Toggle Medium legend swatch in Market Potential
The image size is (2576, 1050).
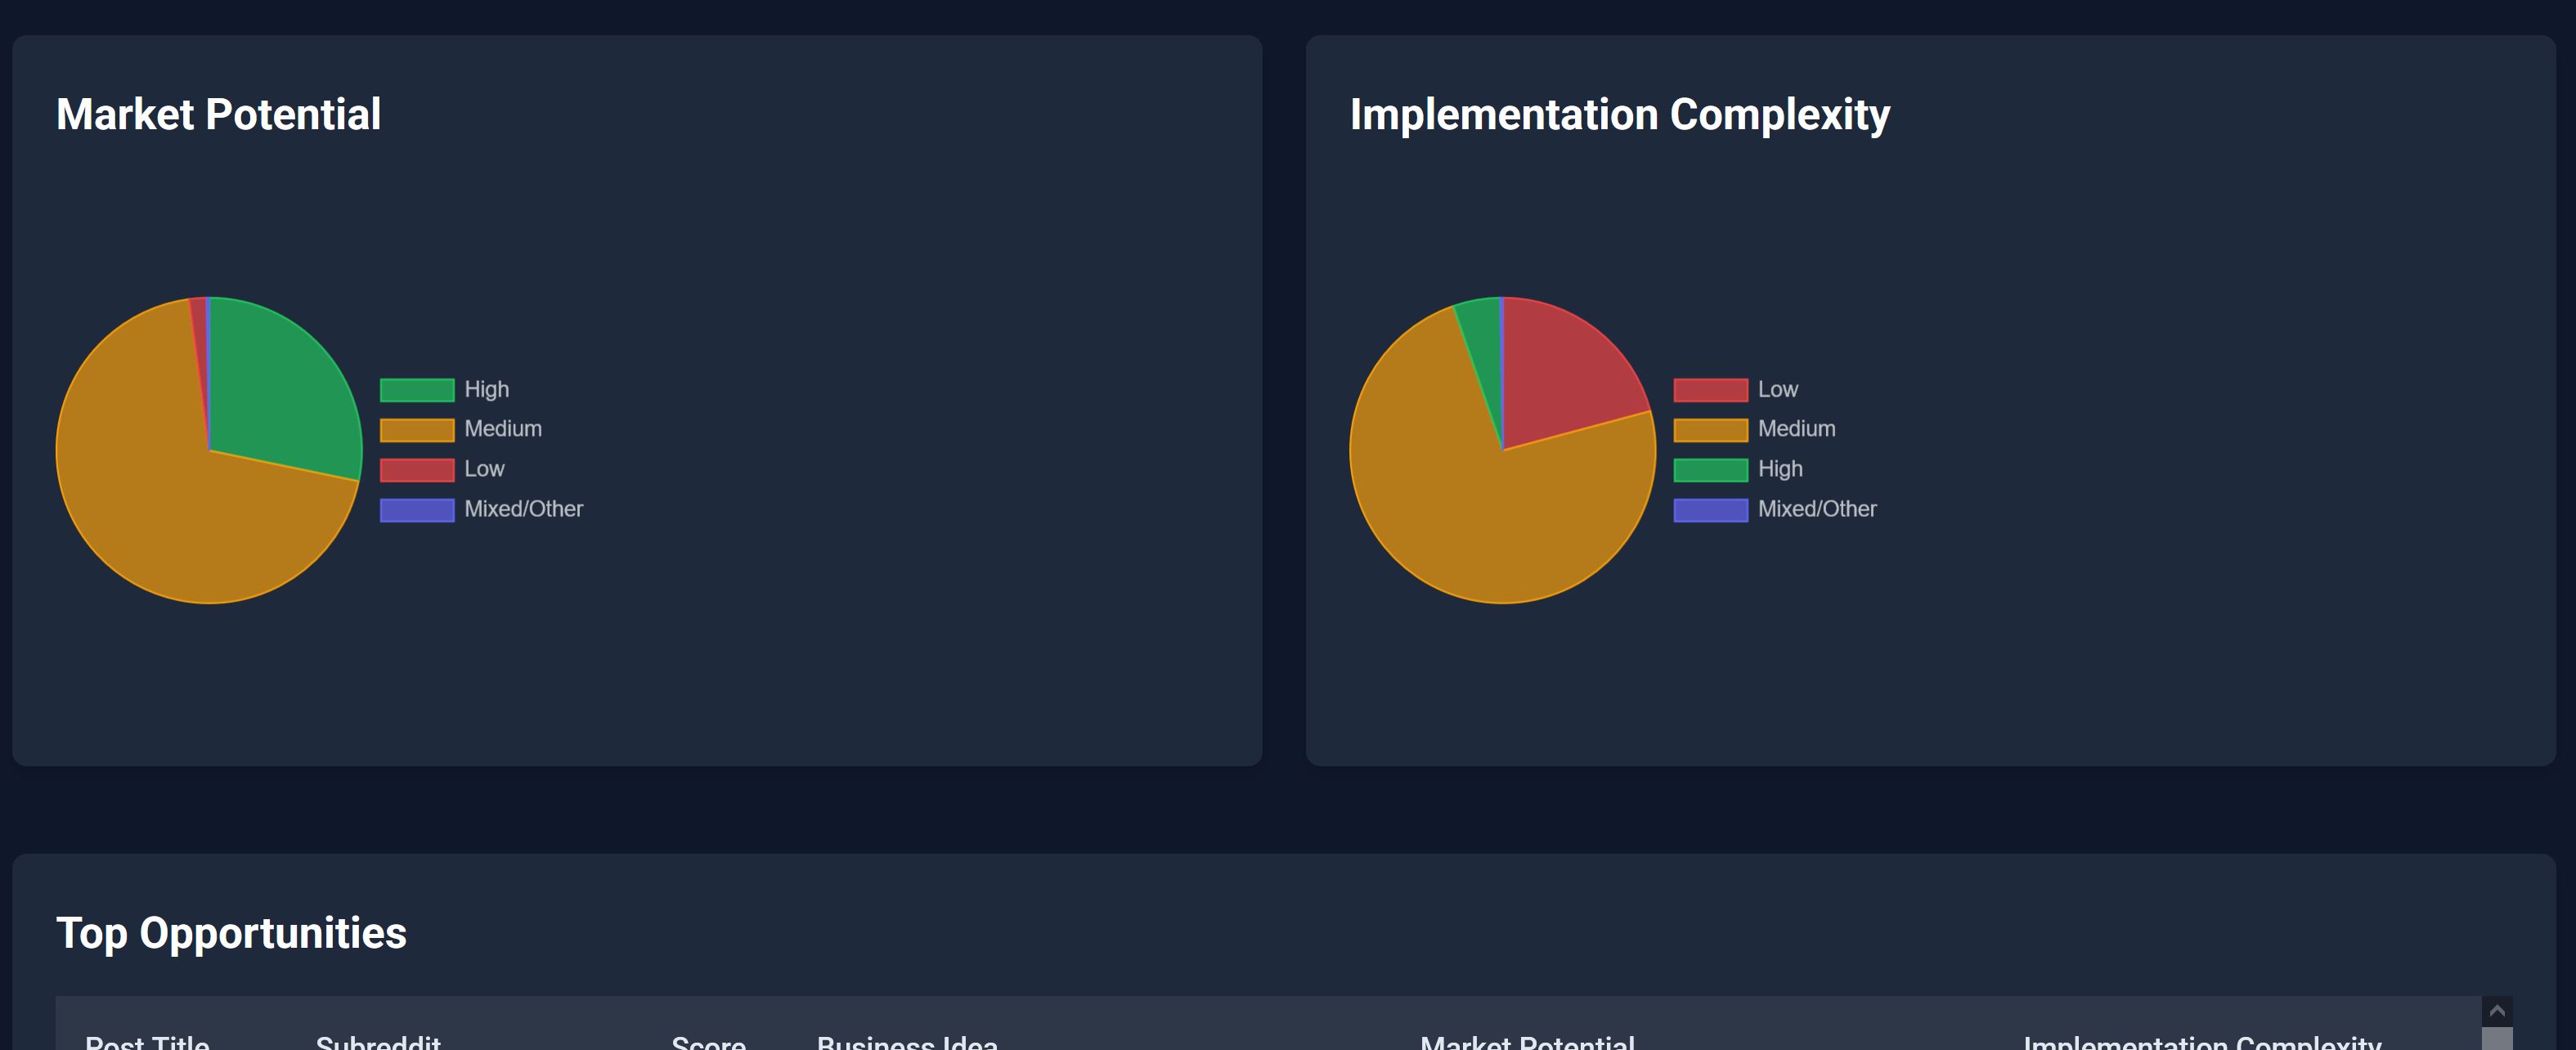point(417,429)
